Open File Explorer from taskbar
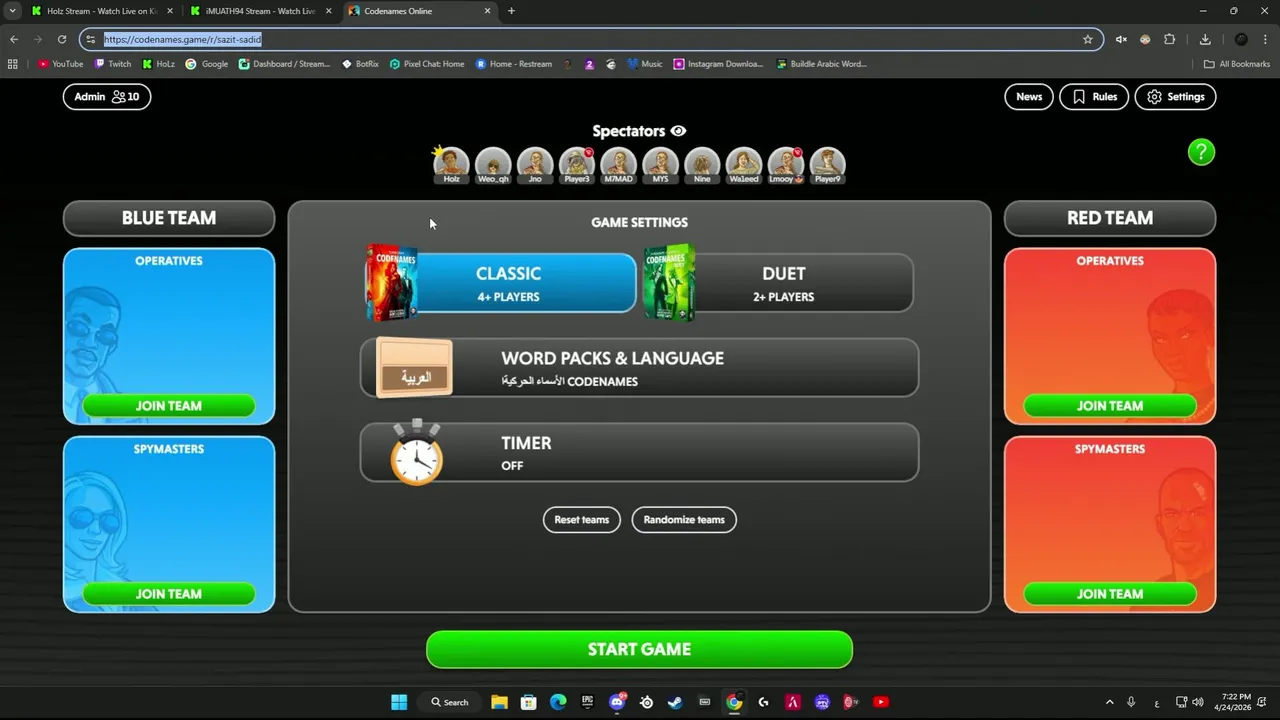1280x720 pixels. [x=499, y=702]
